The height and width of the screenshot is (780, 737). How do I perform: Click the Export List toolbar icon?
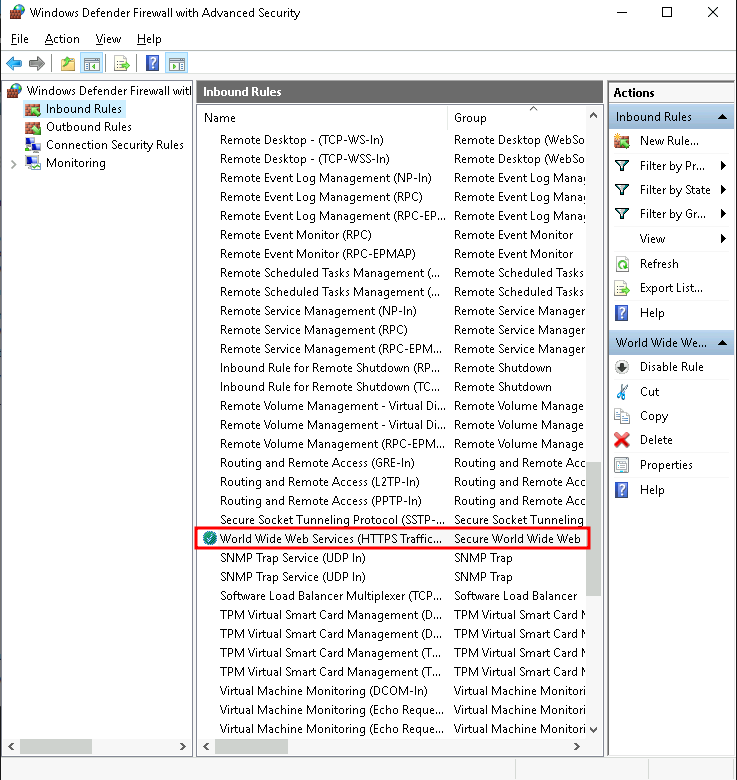[122, 64]
